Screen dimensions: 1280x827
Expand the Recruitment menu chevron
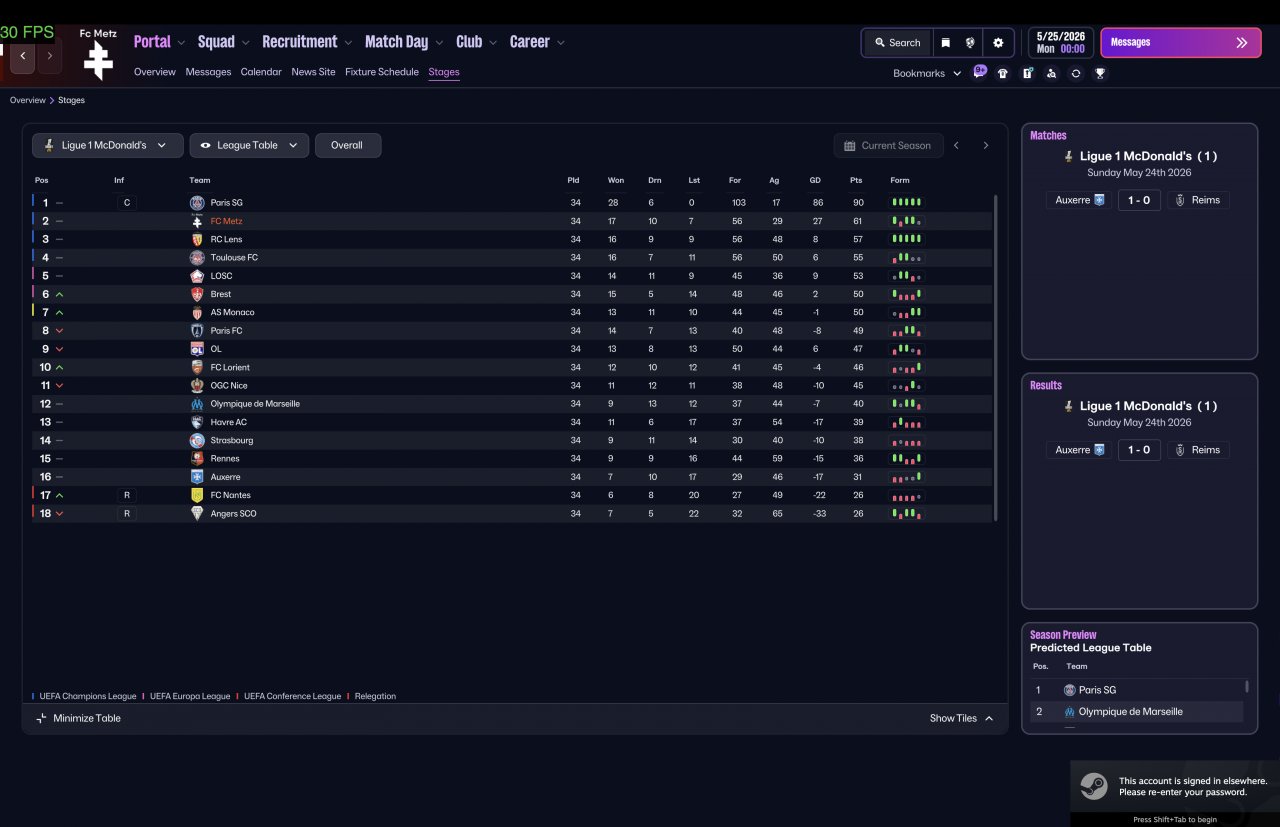click(348, 43)
